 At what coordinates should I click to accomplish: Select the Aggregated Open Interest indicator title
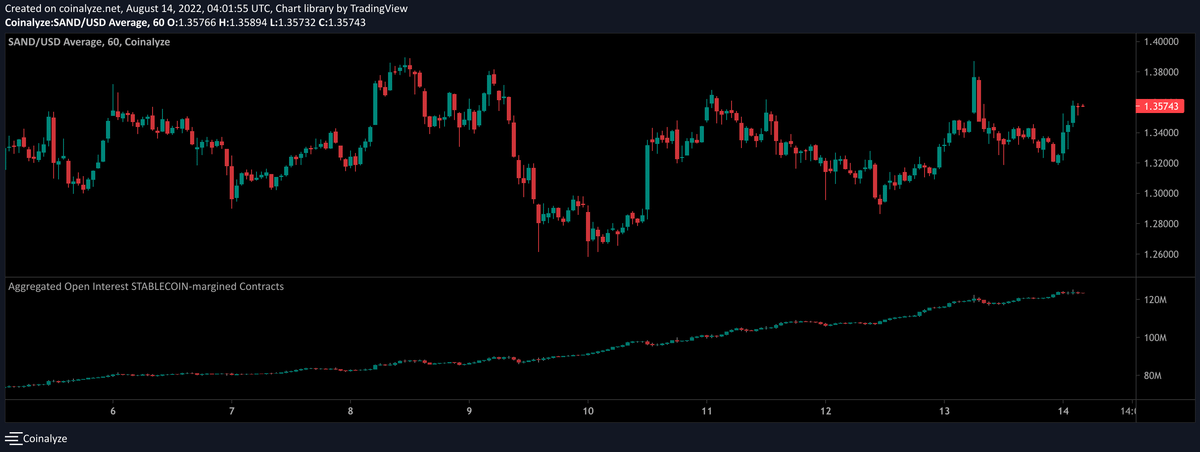point(146,286)
